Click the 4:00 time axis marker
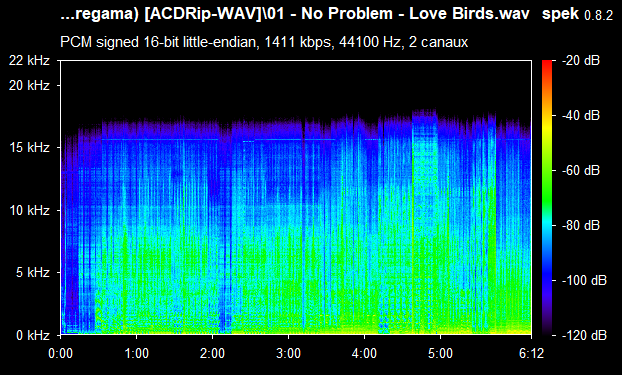 pos(365,353)
